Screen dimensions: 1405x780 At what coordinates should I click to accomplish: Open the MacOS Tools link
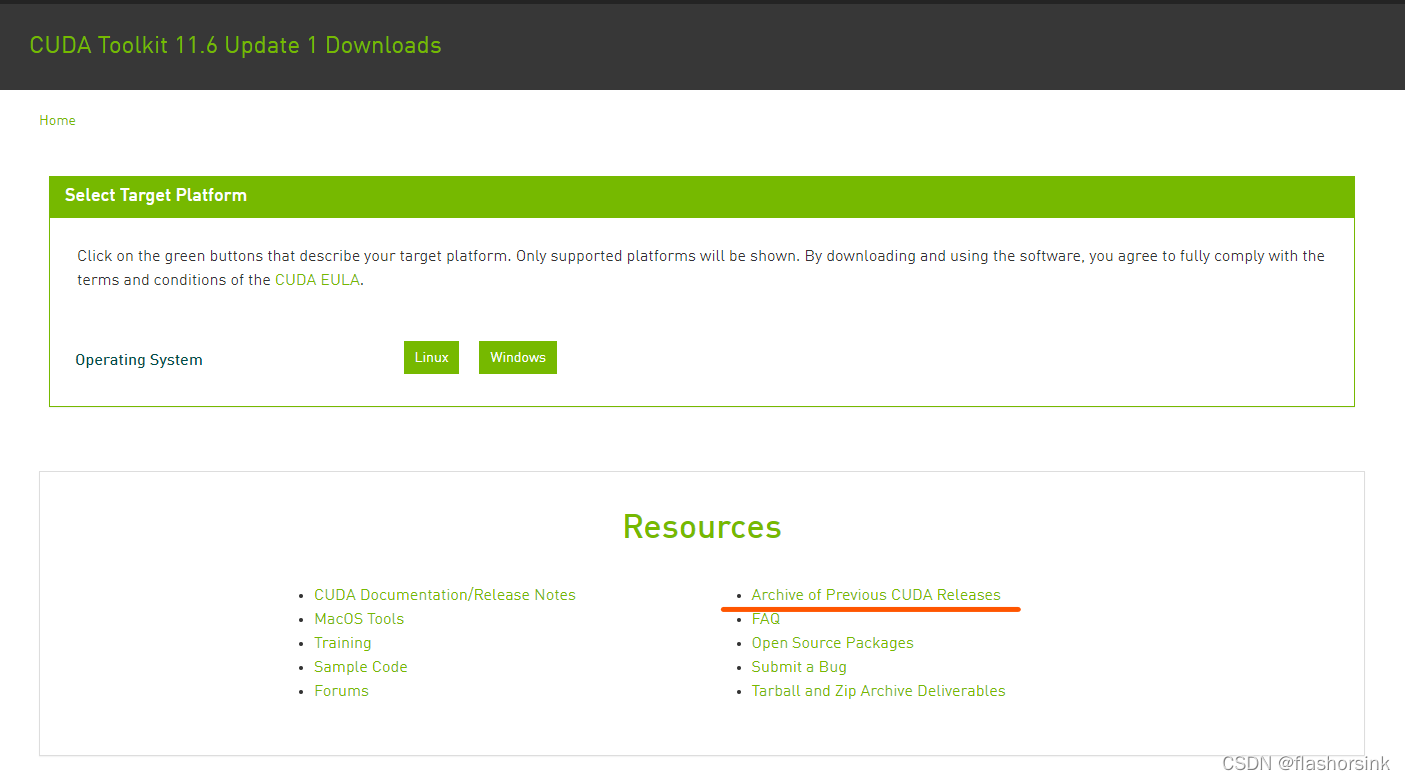(359, 618)
